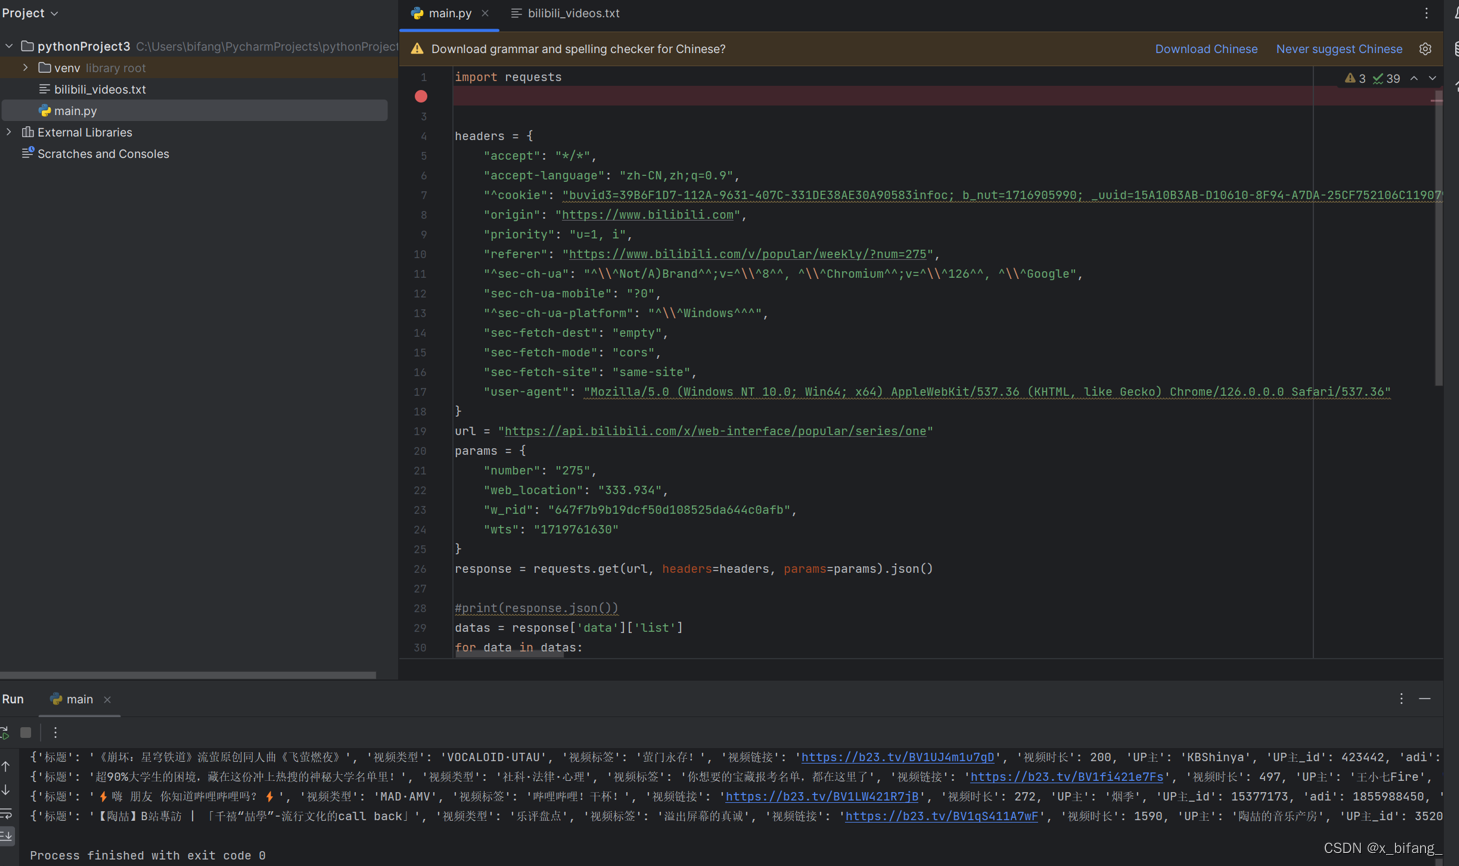Viewport: 1459px width, 866px height.
Task: Click the venv folder icon
Action: [x=45, y=68]
